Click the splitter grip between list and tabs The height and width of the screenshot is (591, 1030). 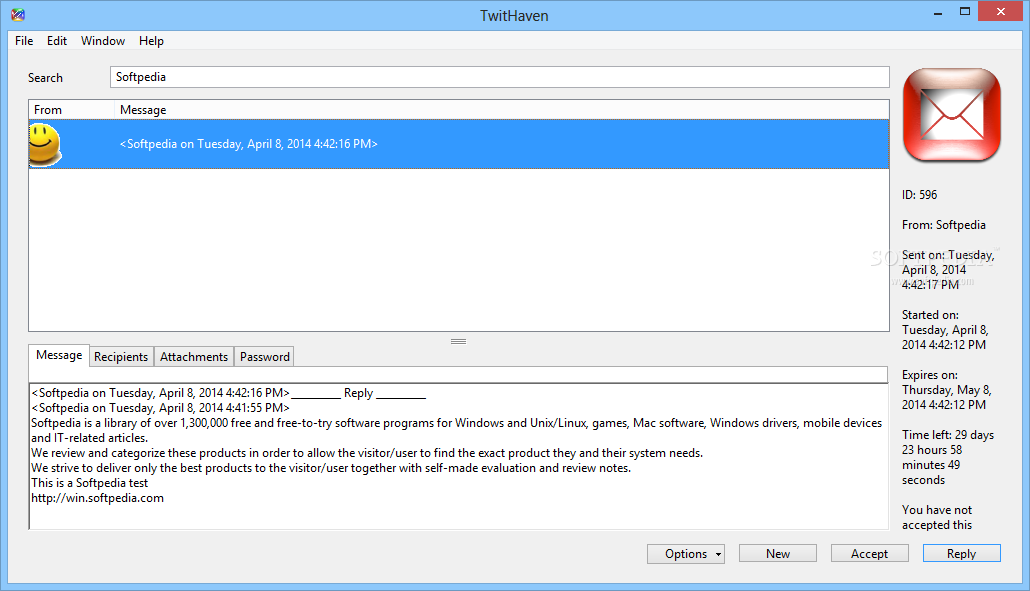click(459, 341)
